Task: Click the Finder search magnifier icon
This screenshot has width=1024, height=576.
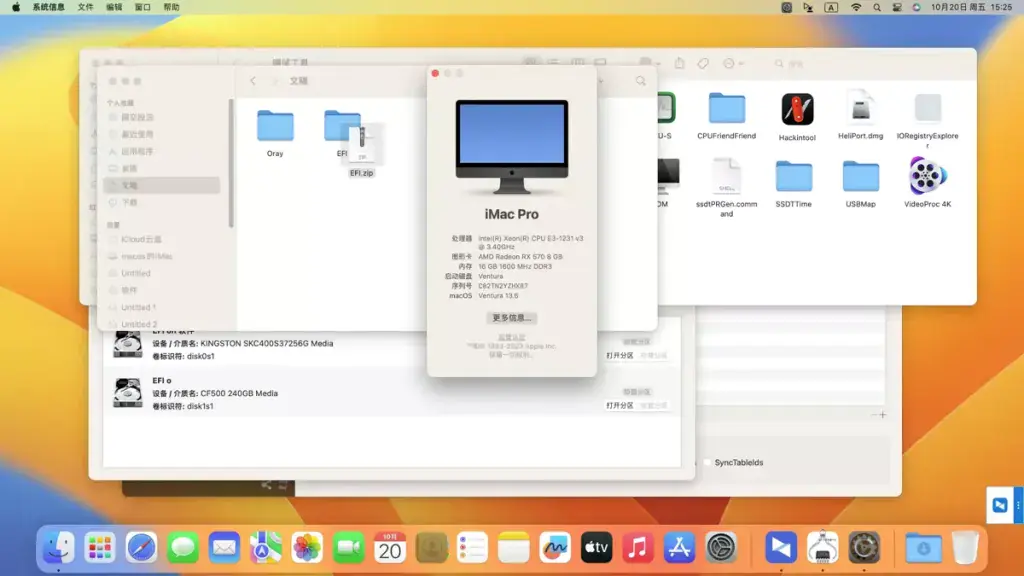Action: [x=641, y=81]
